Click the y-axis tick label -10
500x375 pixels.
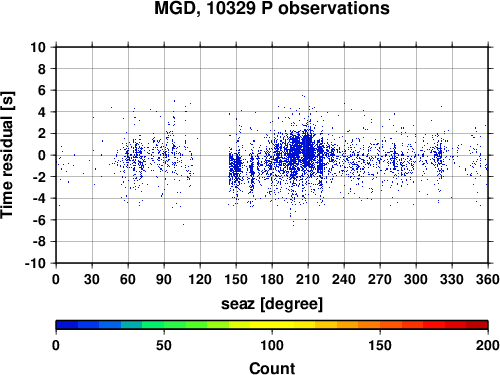[35, 263]
